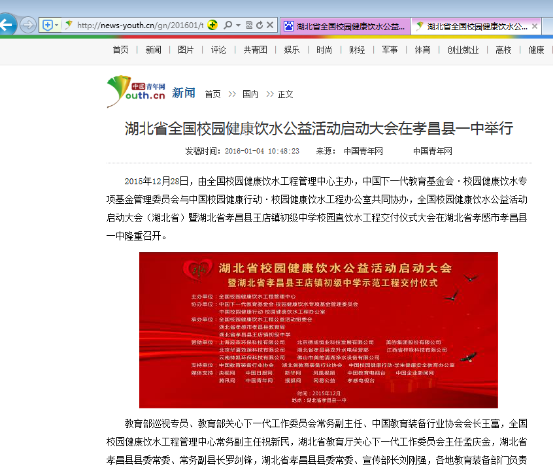
Task: Click the 国内 breadcrumb link
Action: (x=250, y=94)
